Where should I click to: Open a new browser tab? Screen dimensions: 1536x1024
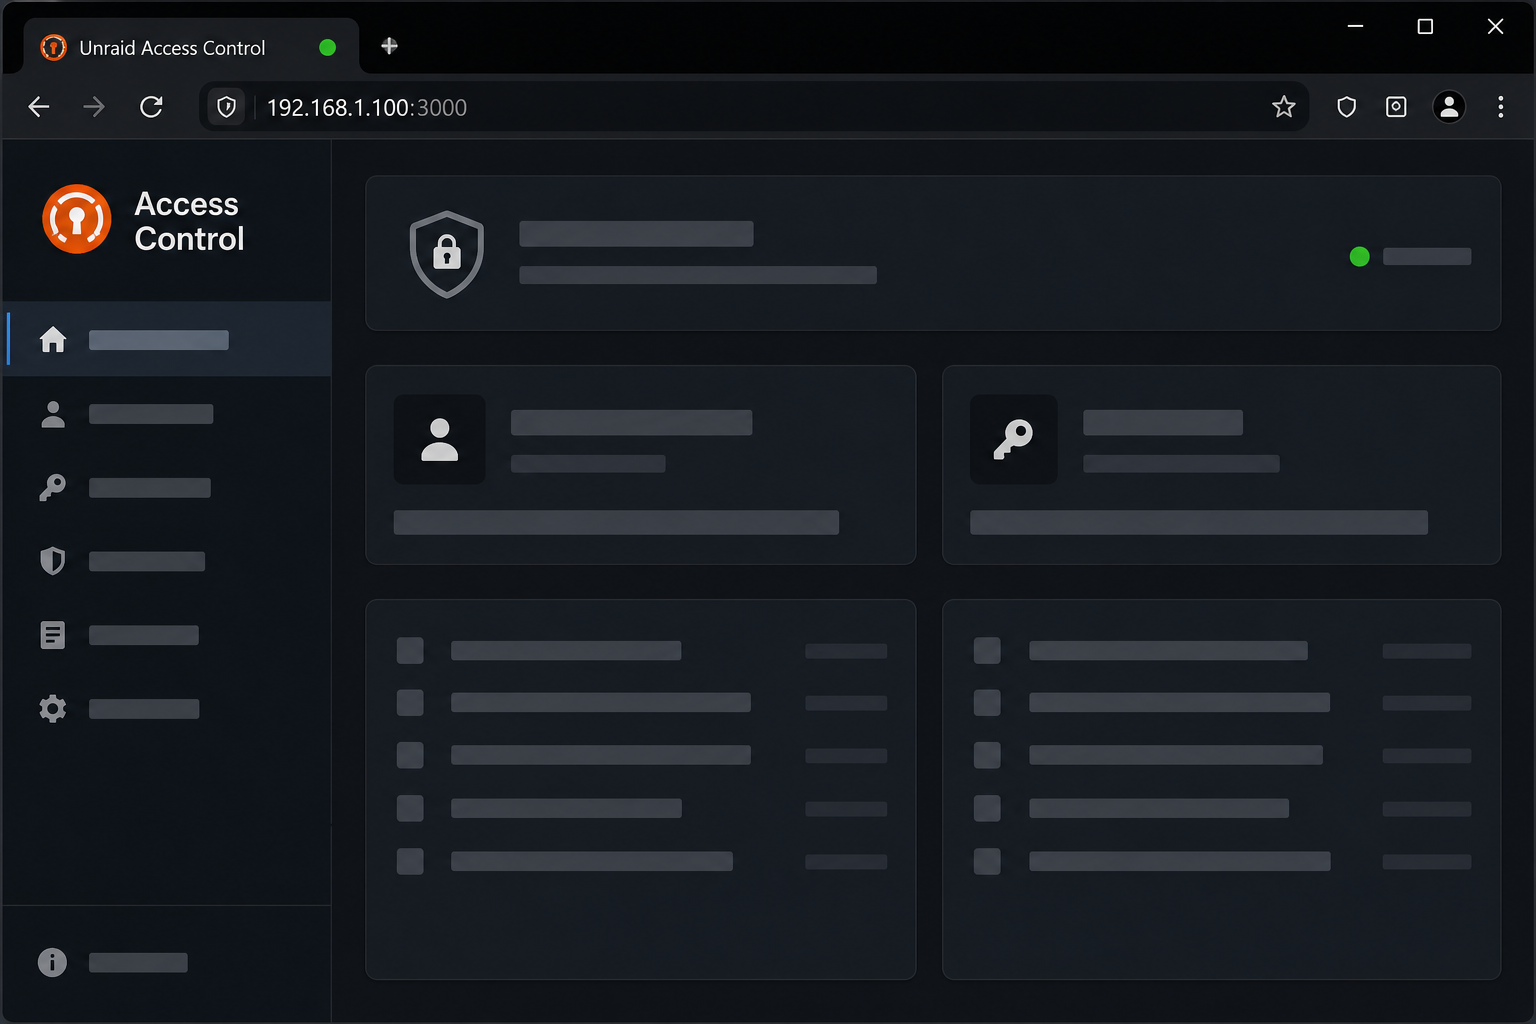(390, 46)
